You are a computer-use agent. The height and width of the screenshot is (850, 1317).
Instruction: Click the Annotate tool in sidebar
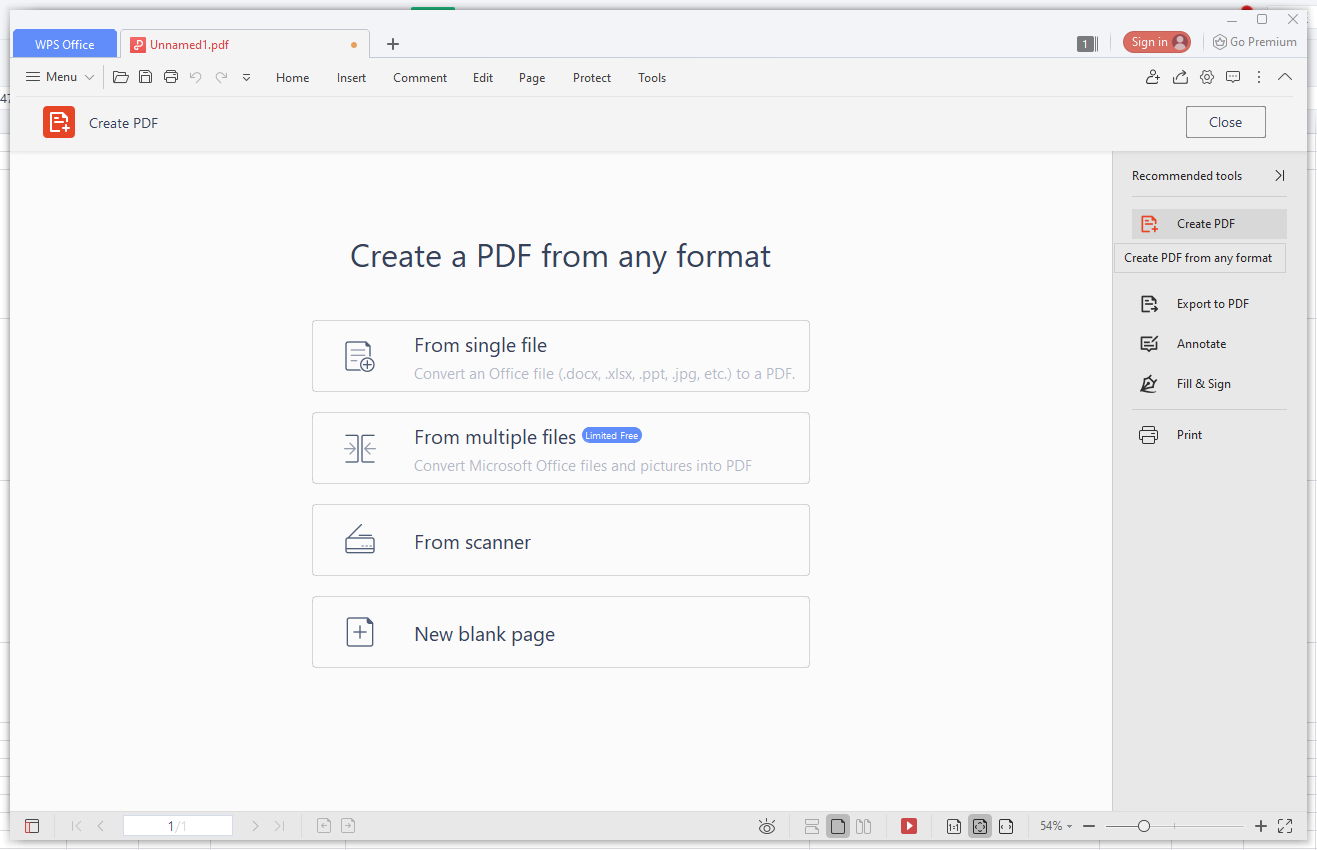click(1200, 344)
